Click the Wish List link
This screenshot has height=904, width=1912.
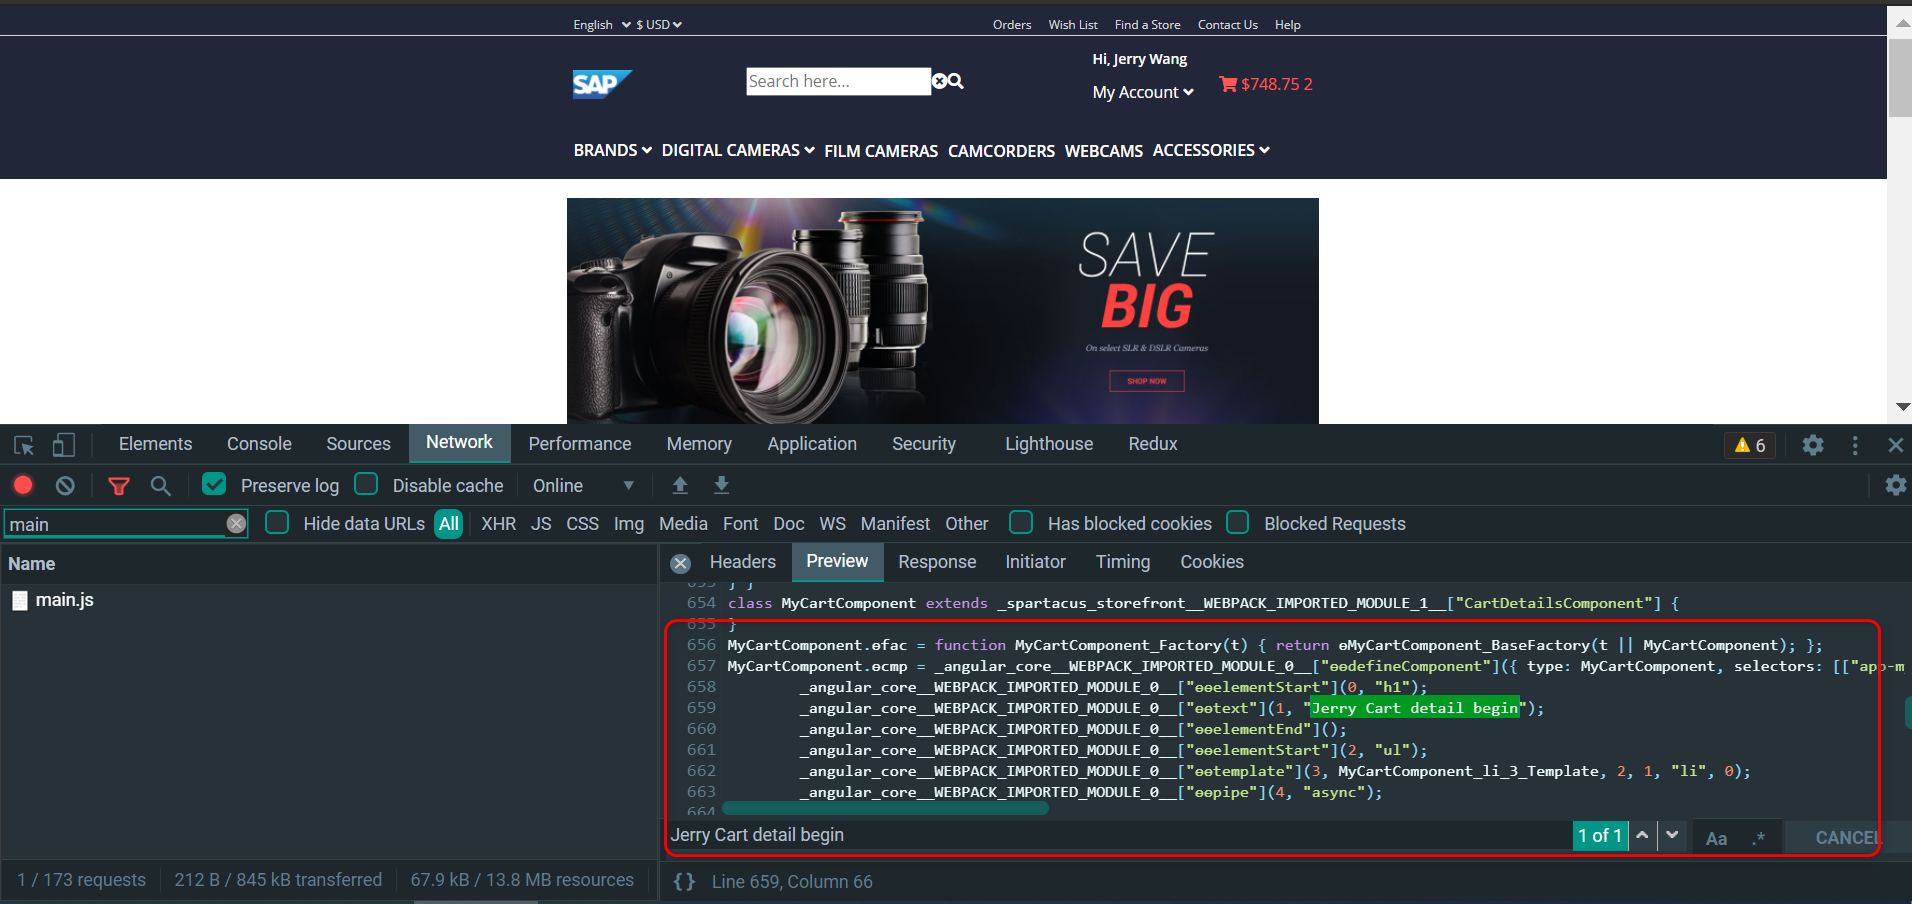(1072, 25)
